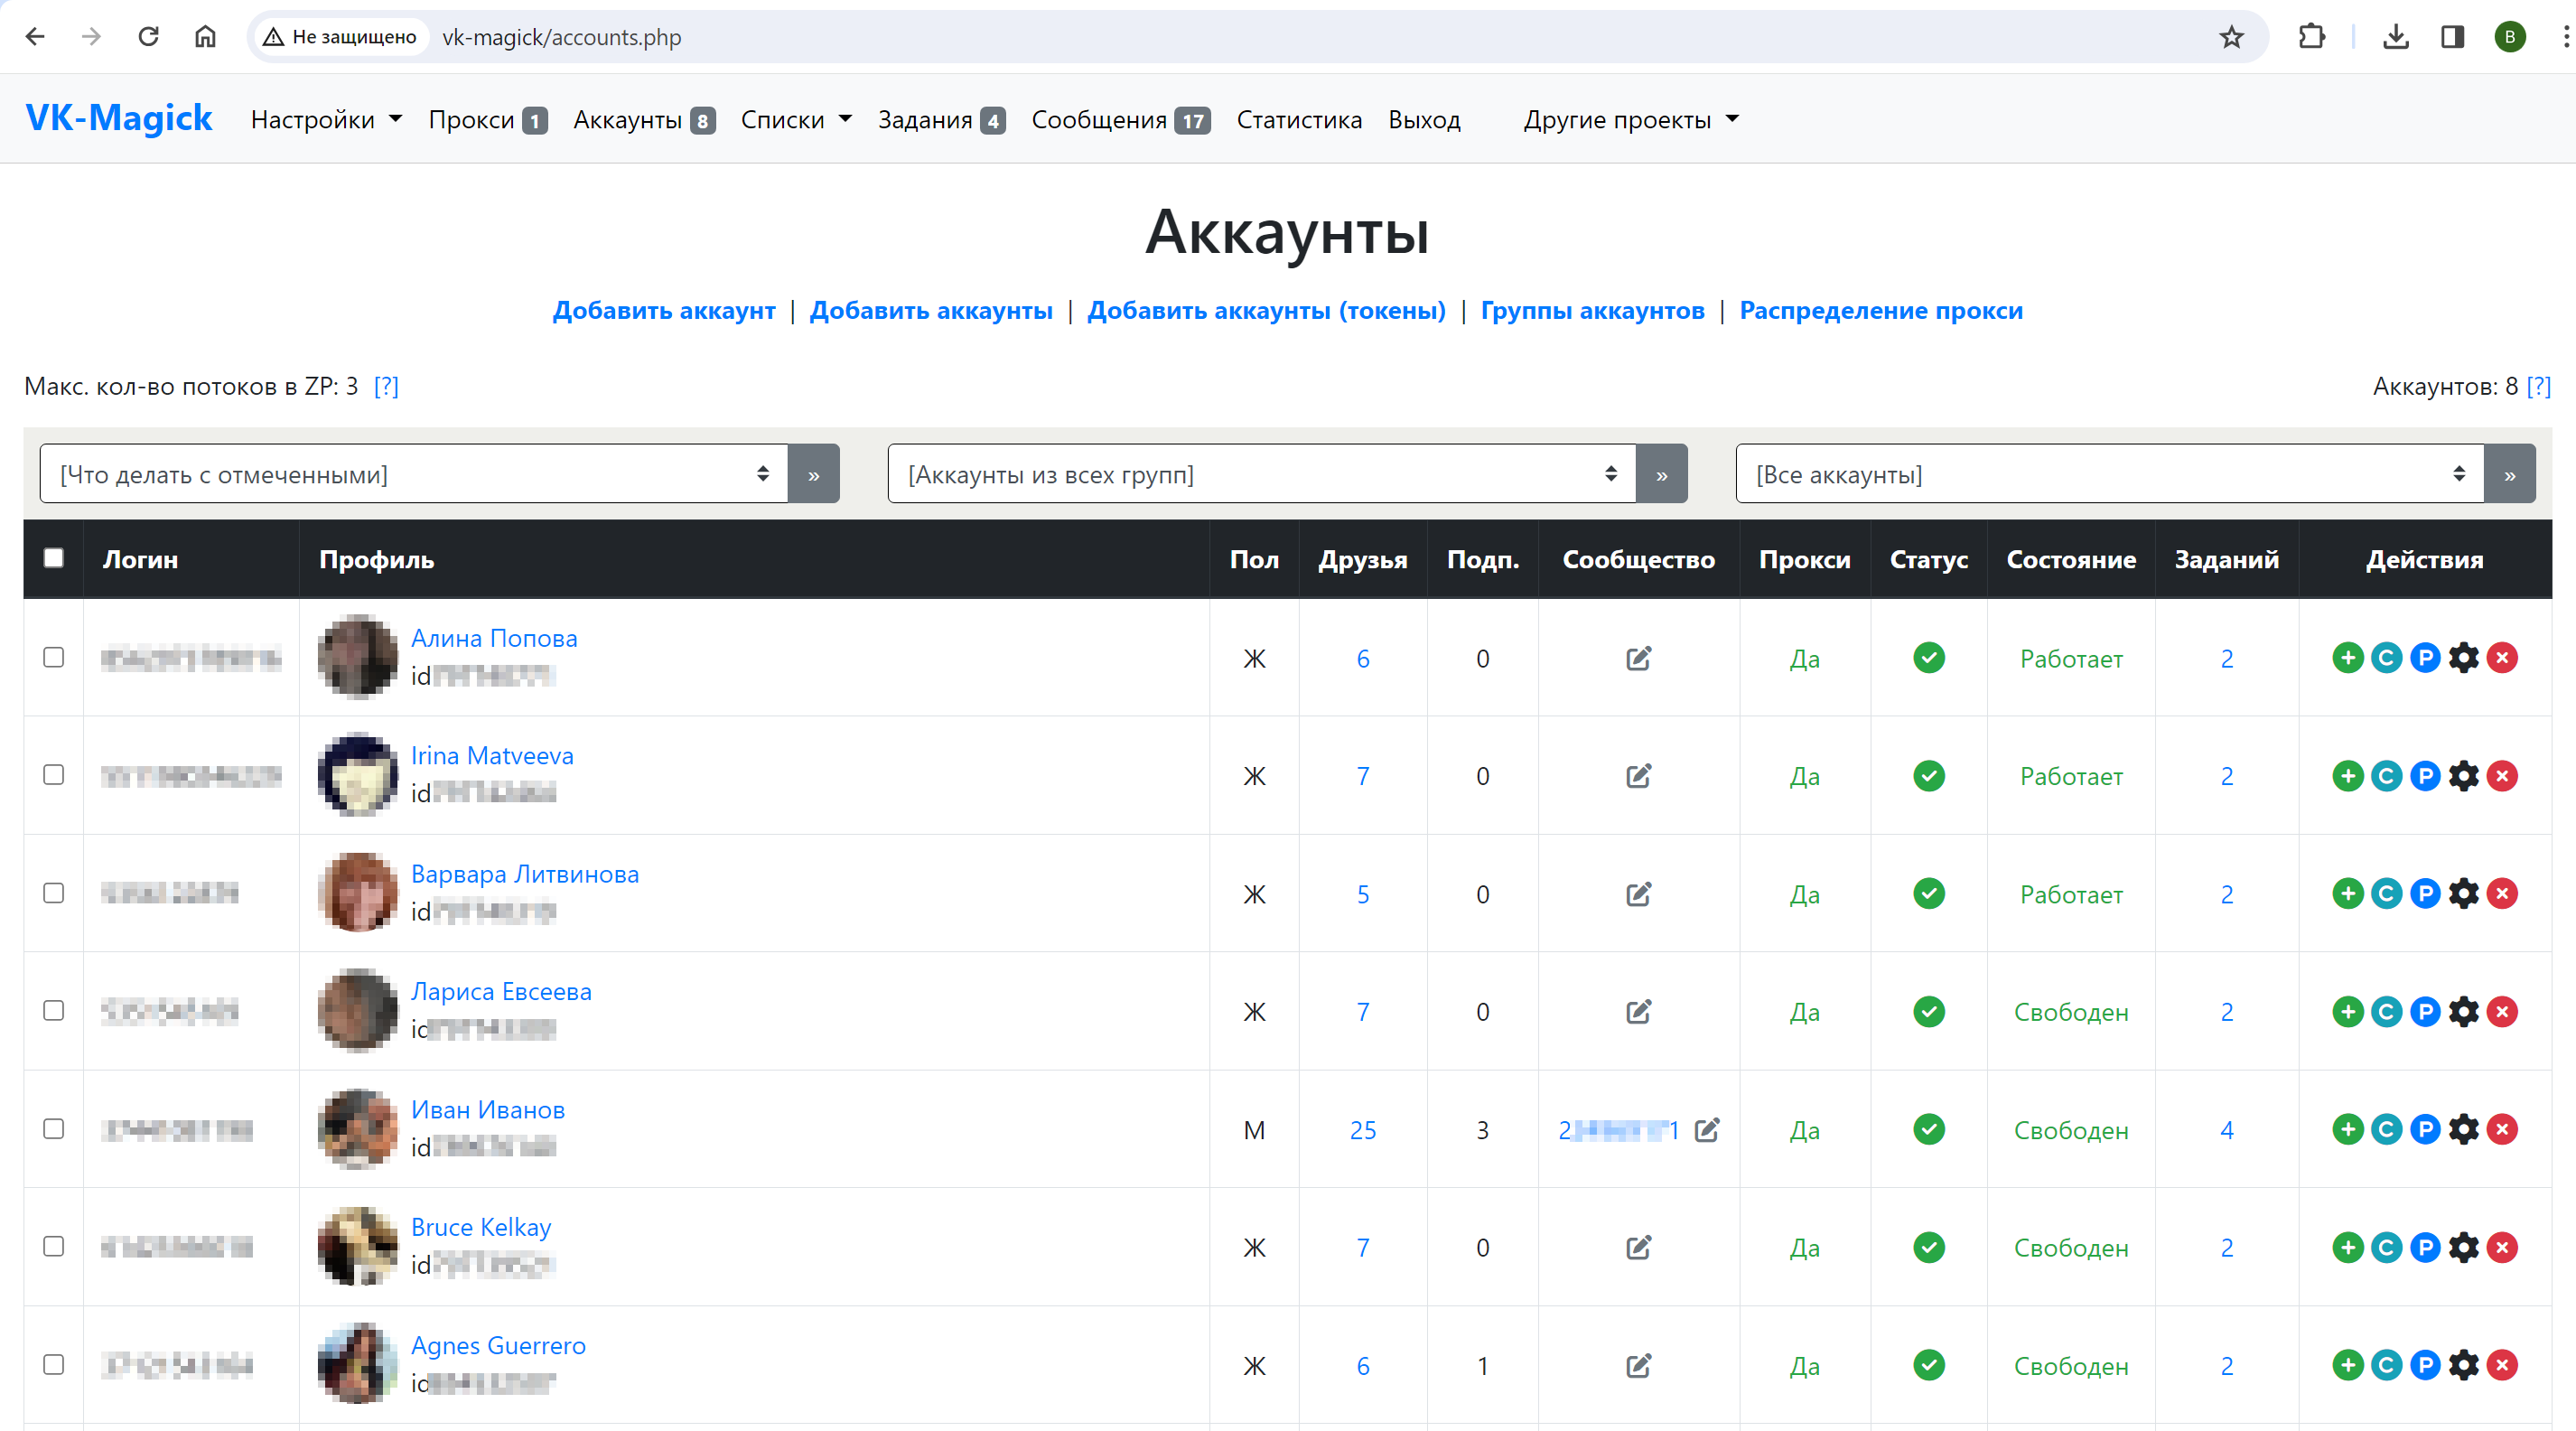Click the Добавить аккаунт link
The image size is (2576, 1431).
(x=664, y=311)
